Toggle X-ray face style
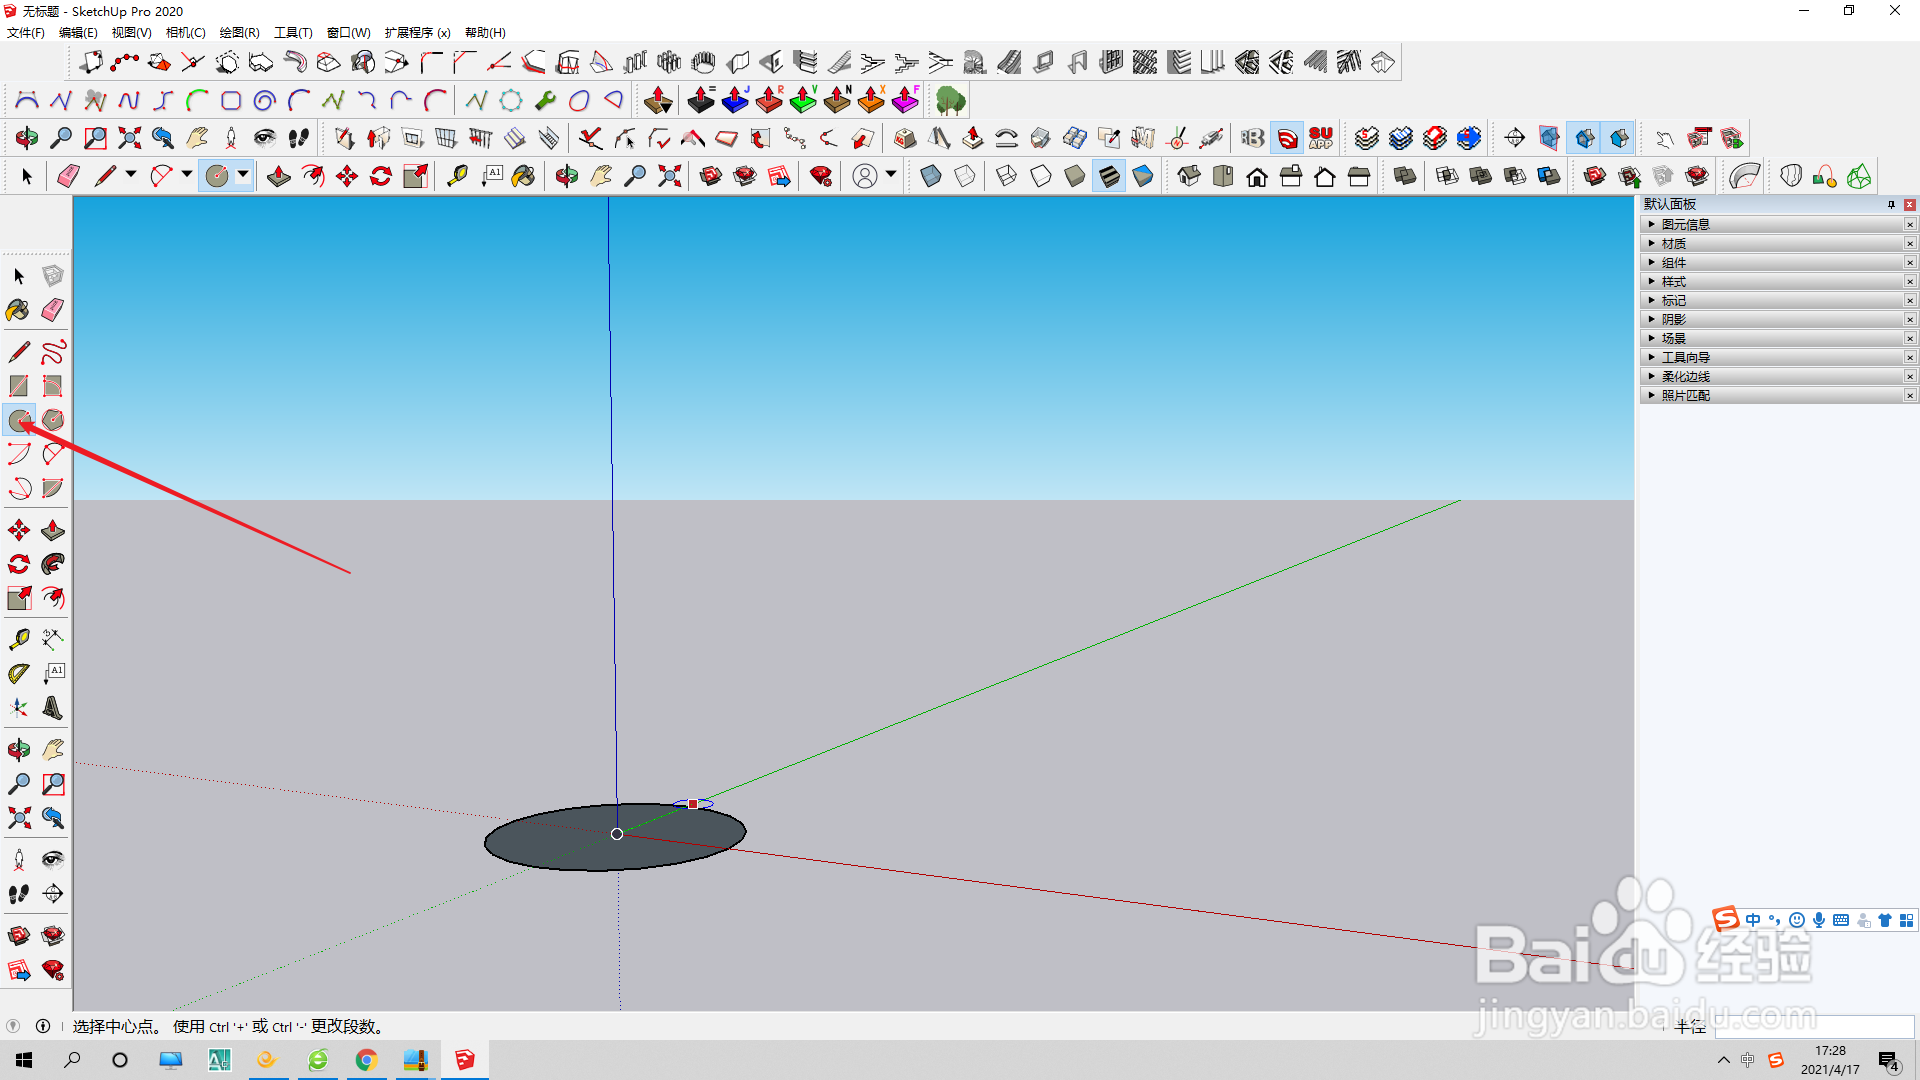The height and width of the screenshot is (1080, 1920). click(x=930, y=177)
